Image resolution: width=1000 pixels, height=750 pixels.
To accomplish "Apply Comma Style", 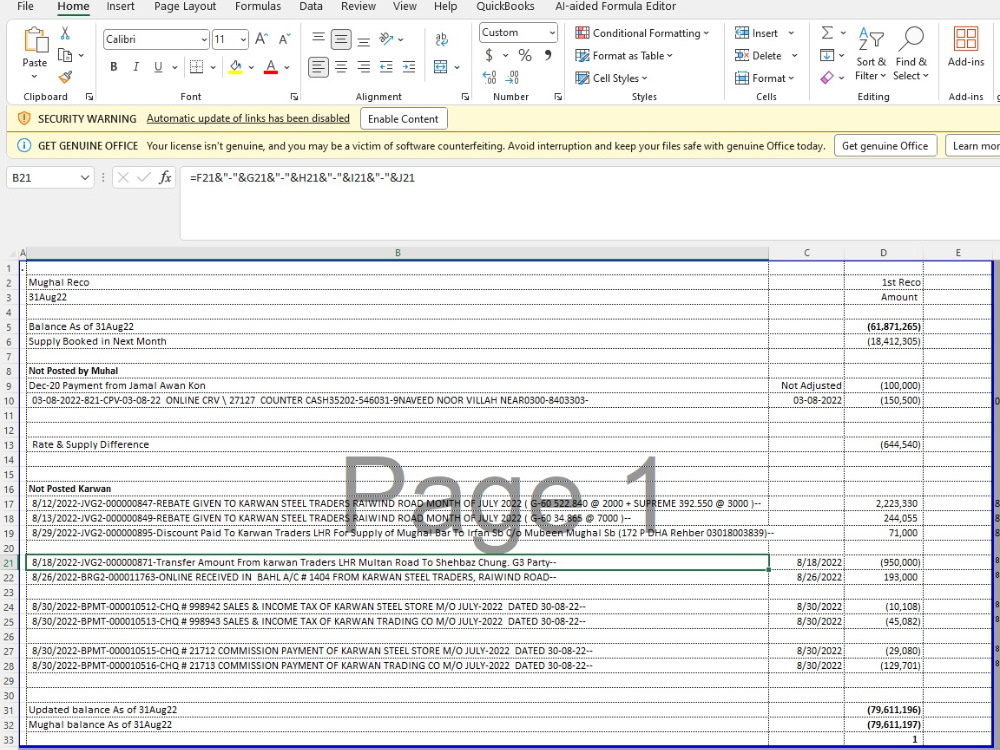I will (x=548, y=55).
